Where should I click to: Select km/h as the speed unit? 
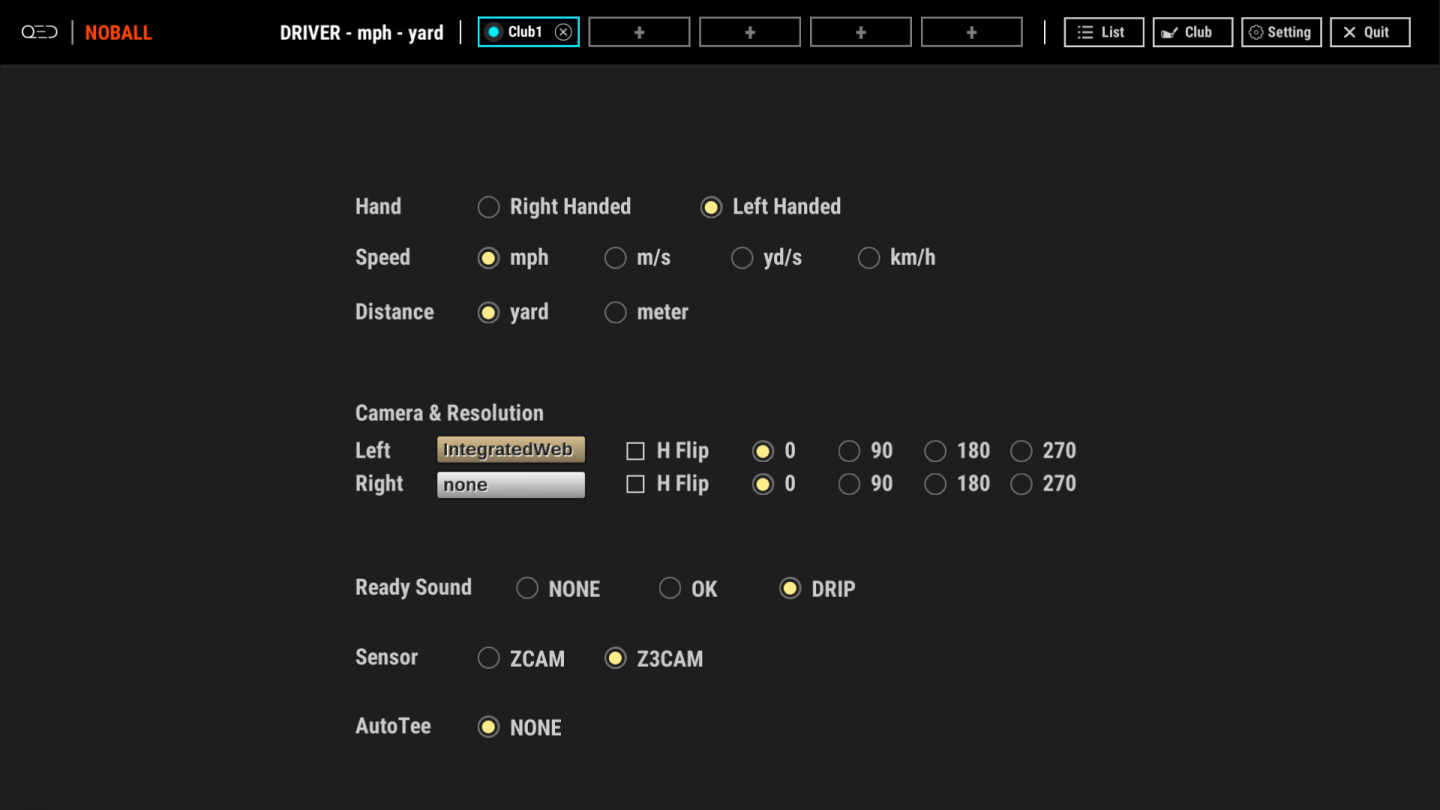click(869, 258)
